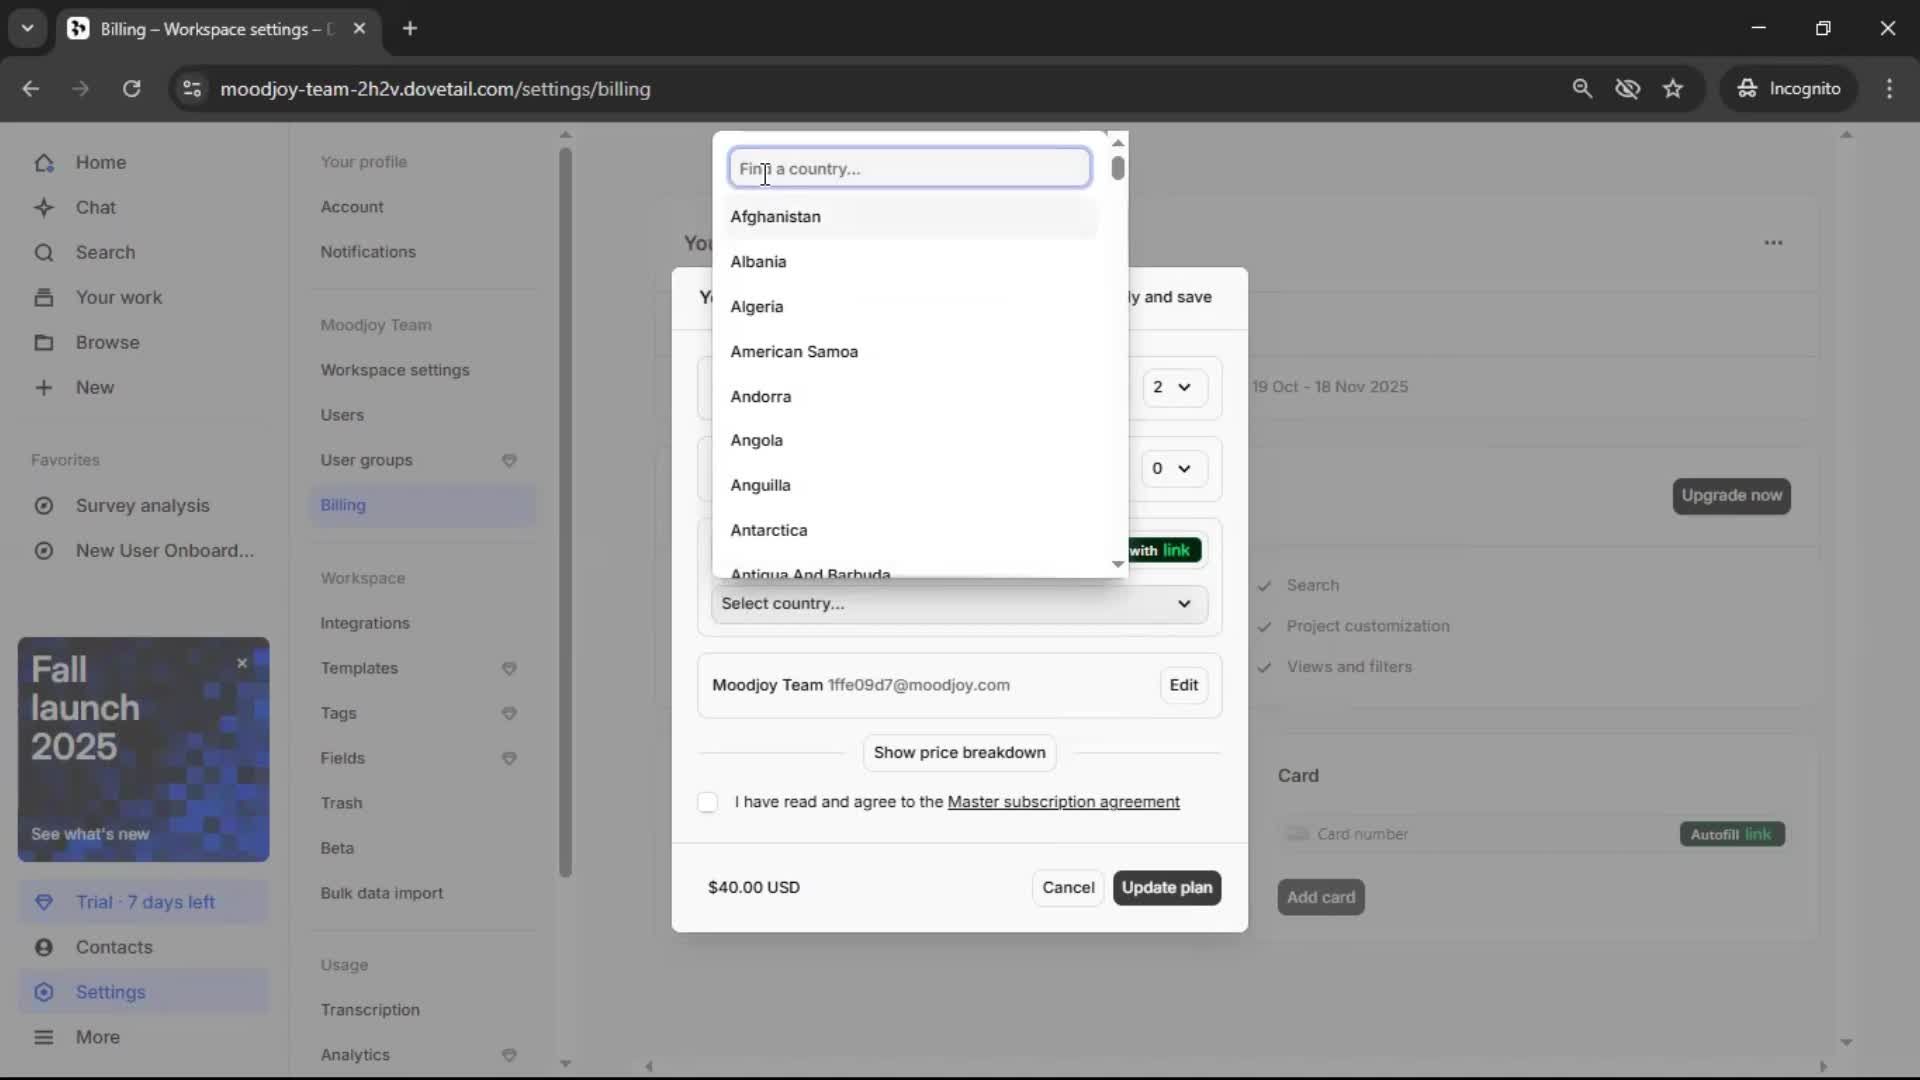Select Albania from country list
The width and height of the screenshot is (1920, 1080).
click(758, 262)
